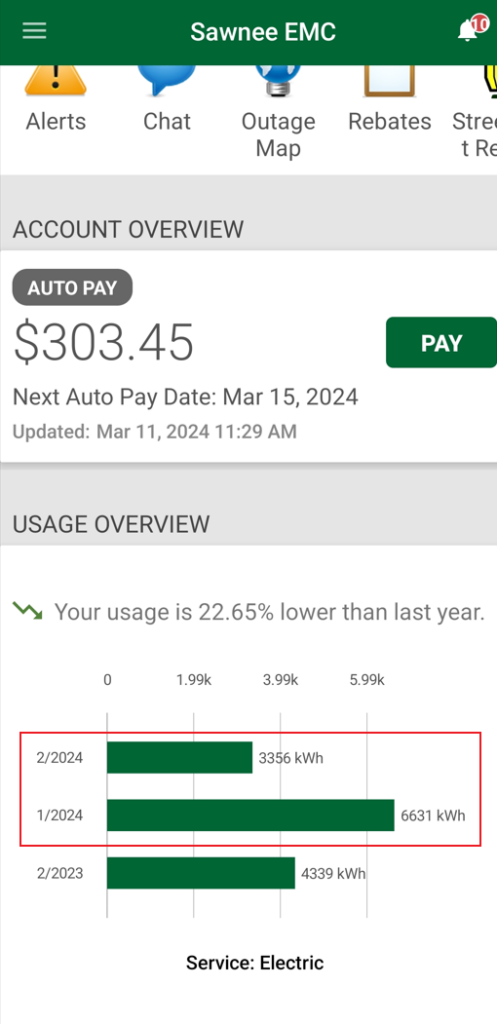Tap the 6631 kWh value label
497x1024 pixels.
433,816
